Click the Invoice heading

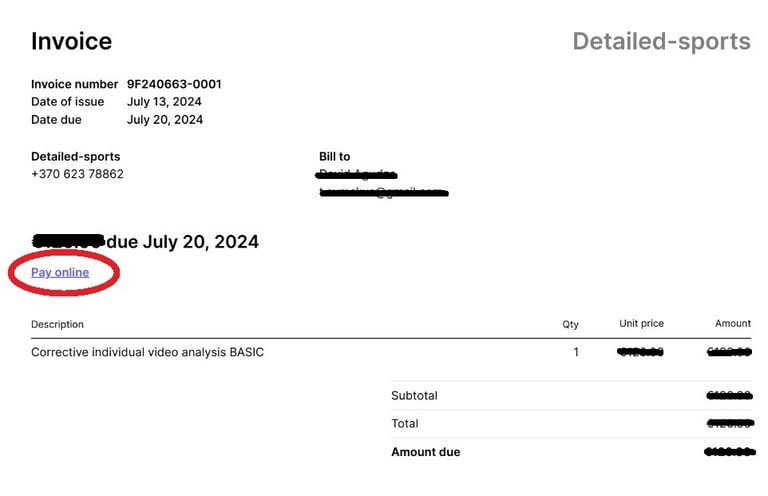point(72,41)
